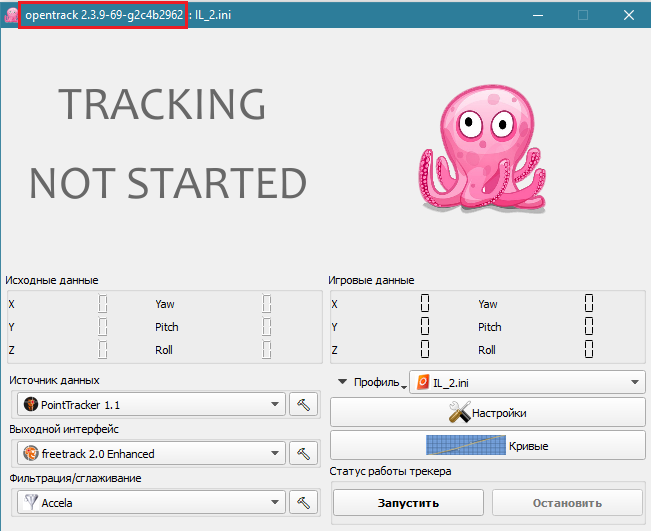Click the TRACKING NOT STARTED text
The height and width of the screenshot is (531, 651).
tap(168, 143)
